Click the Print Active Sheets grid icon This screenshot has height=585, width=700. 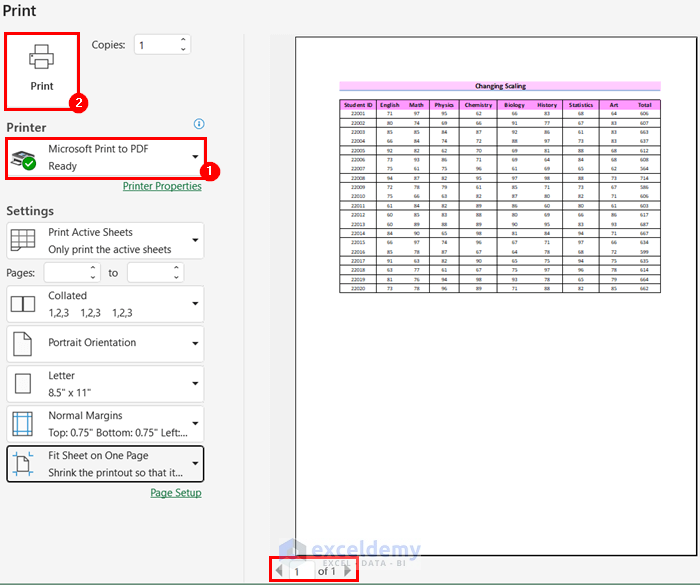click(23, 240)
